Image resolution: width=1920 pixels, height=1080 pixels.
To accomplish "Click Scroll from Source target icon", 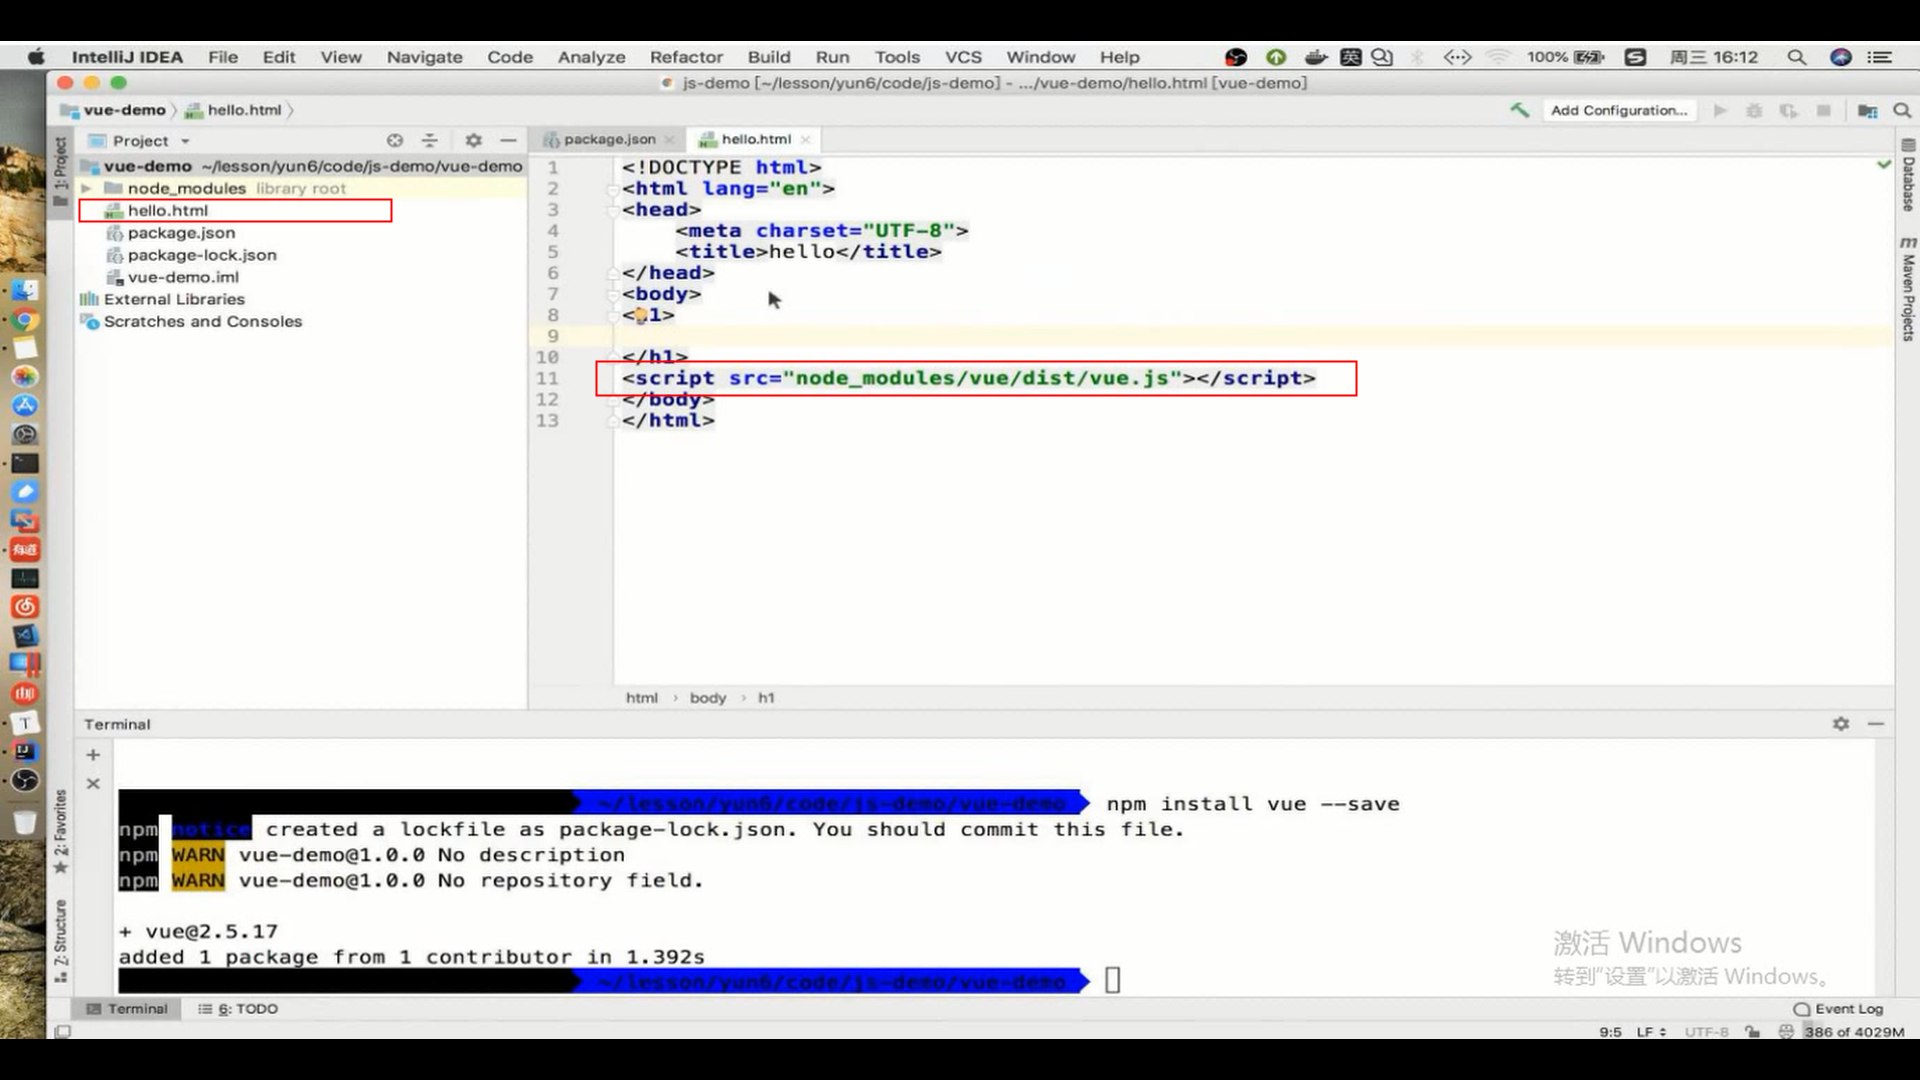I will (x=395, y=141).
